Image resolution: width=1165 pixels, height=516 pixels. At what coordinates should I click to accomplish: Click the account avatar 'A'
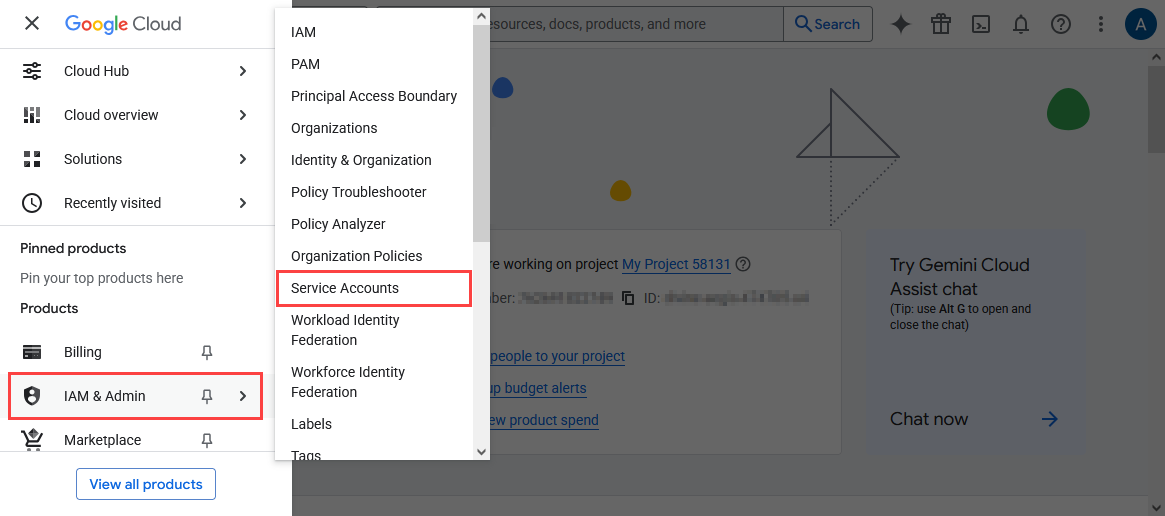tap(1141, 24)
